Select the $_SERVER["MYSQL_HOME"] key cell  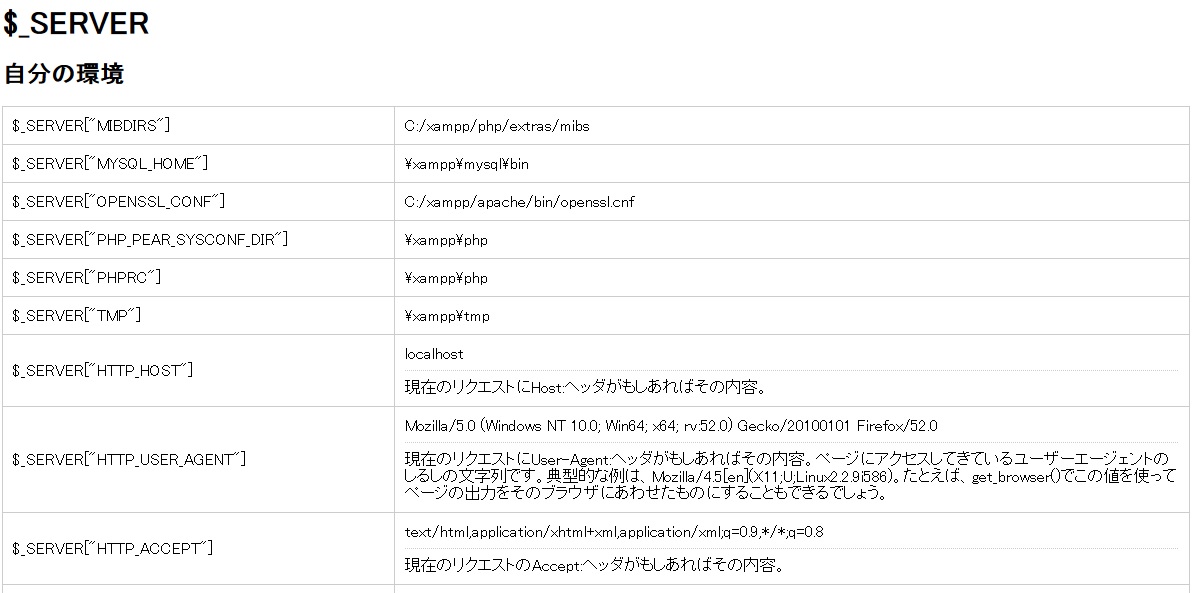coord(198,164)
